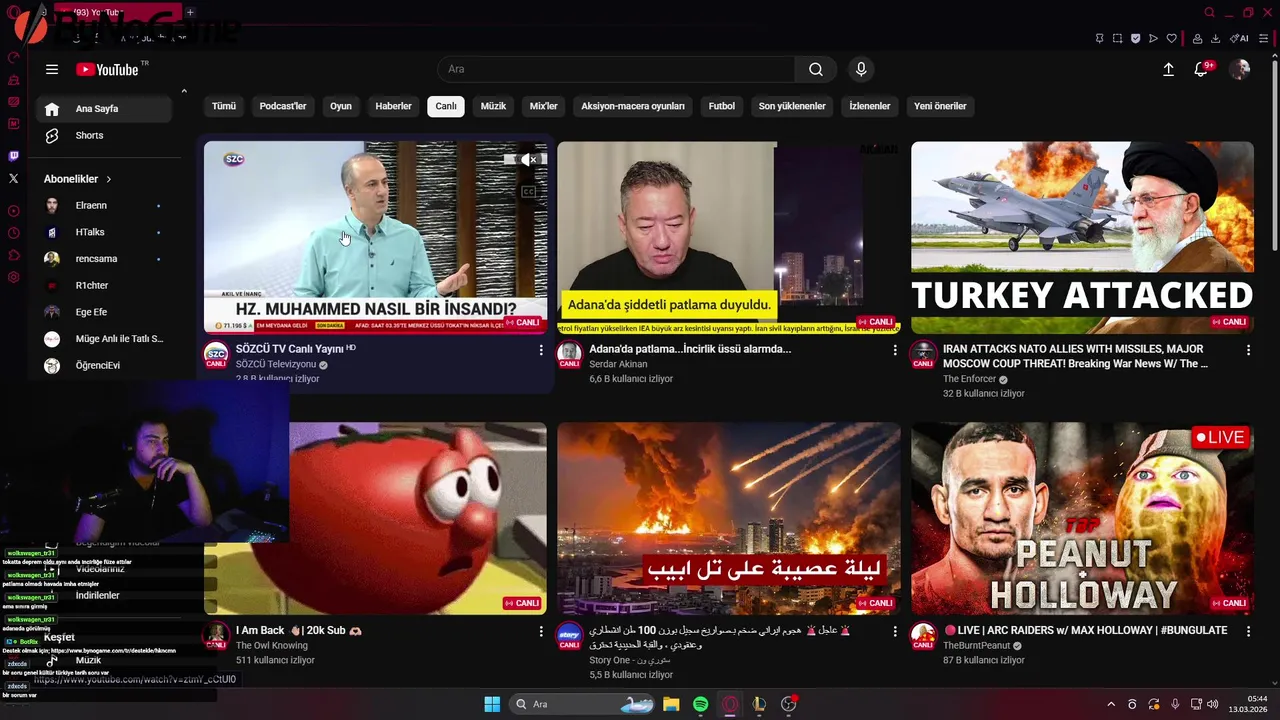Select the Haberler filter chip
This screenshot has width=1280, height=720.
(393, 106)
